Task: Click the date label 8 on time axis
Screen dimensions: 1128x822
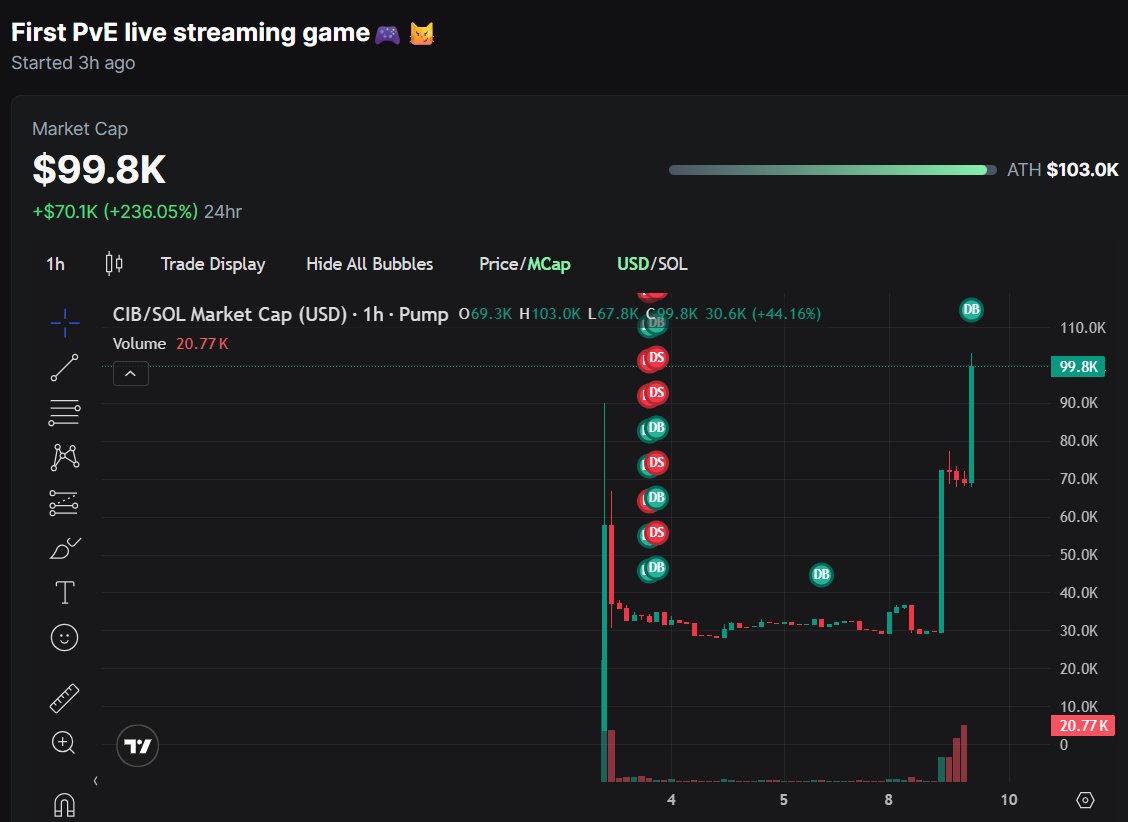Action: 888,800
